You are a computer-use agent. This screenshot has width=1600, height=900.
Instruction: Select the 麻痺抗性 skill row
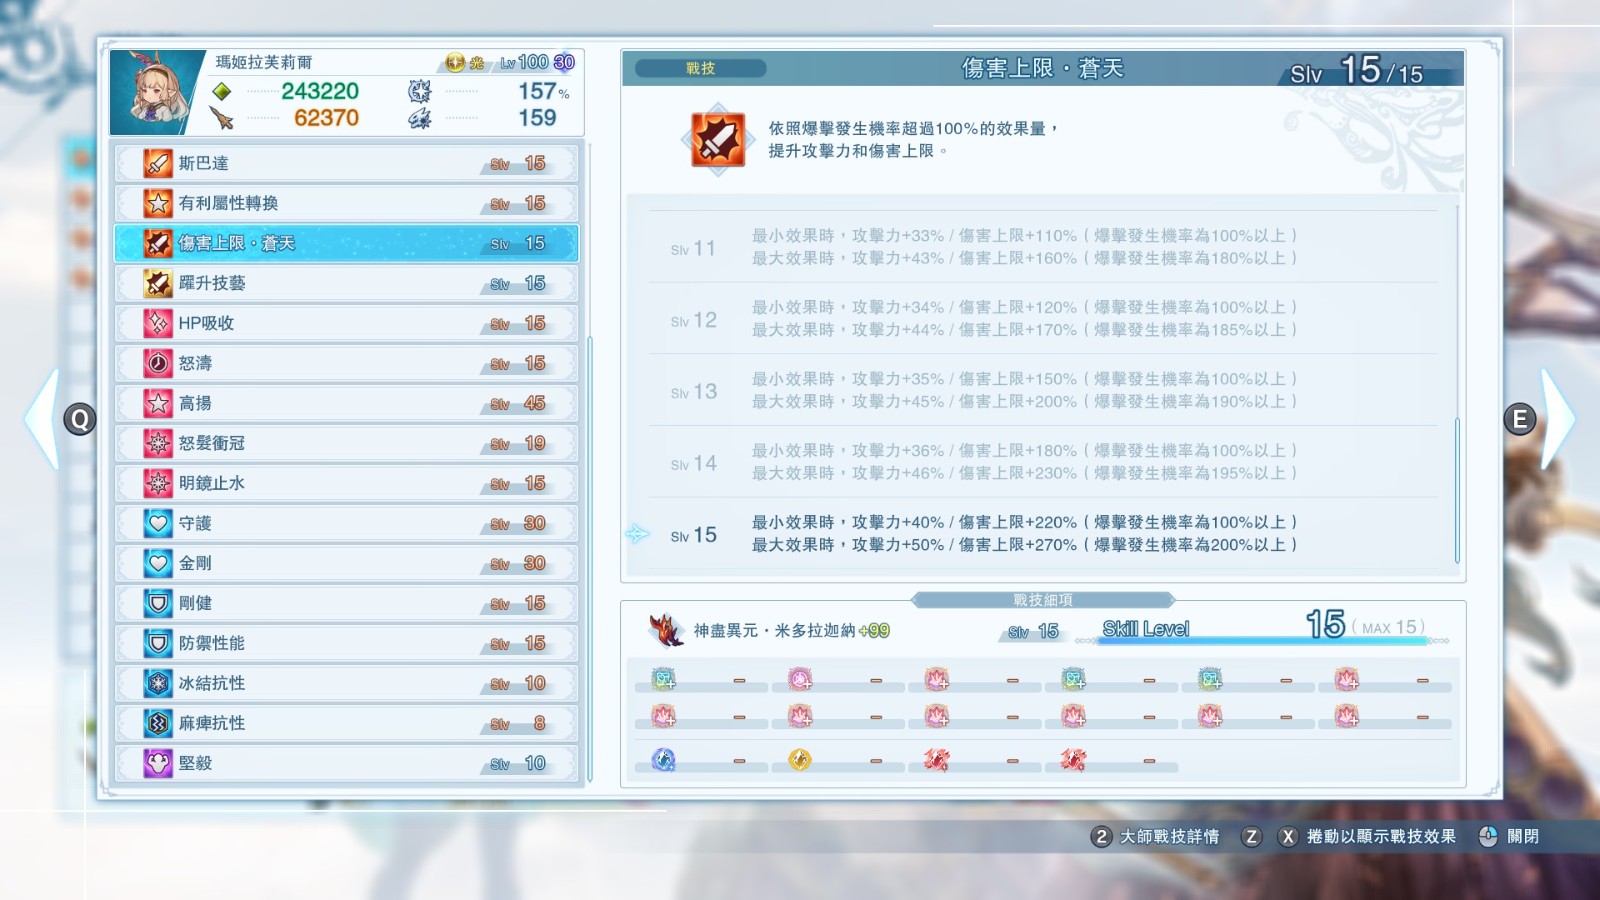(347, 723)
